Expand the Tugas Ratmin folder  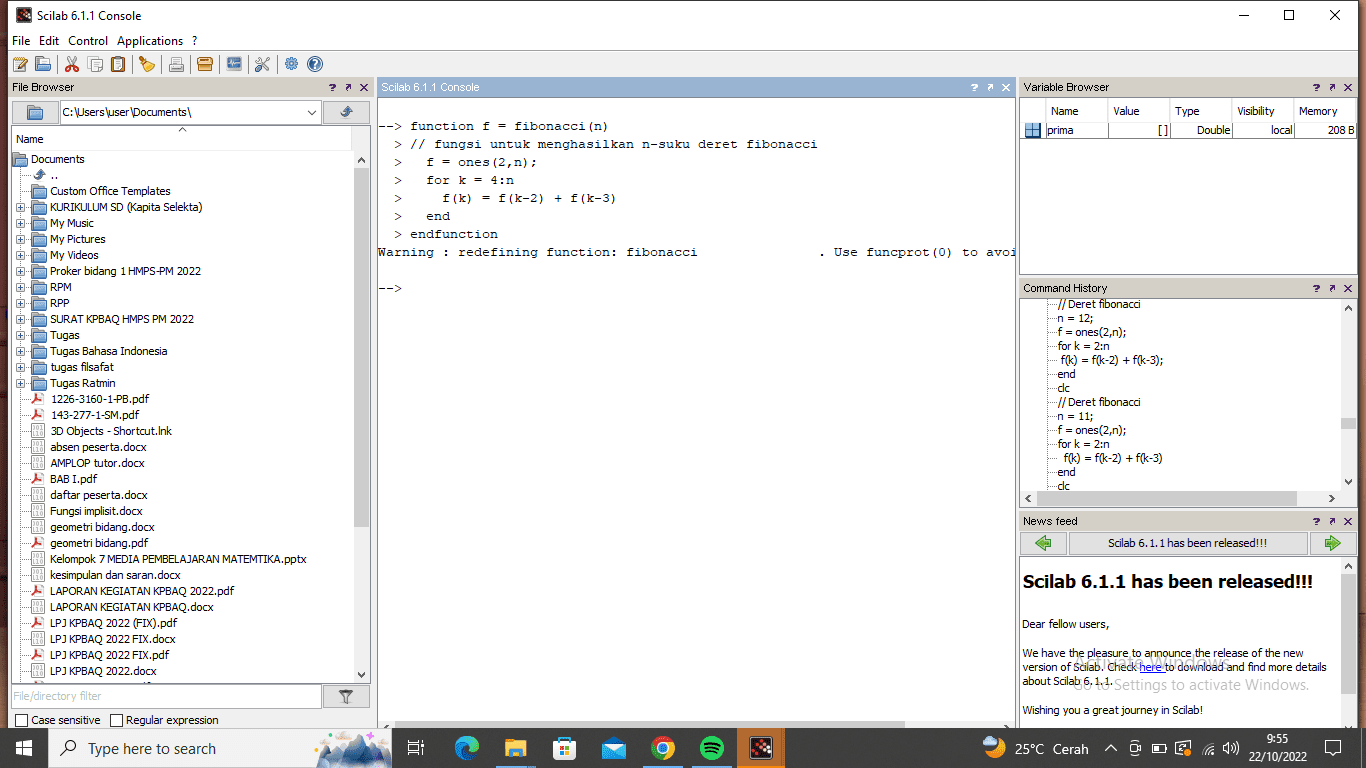tap(20, 383)
